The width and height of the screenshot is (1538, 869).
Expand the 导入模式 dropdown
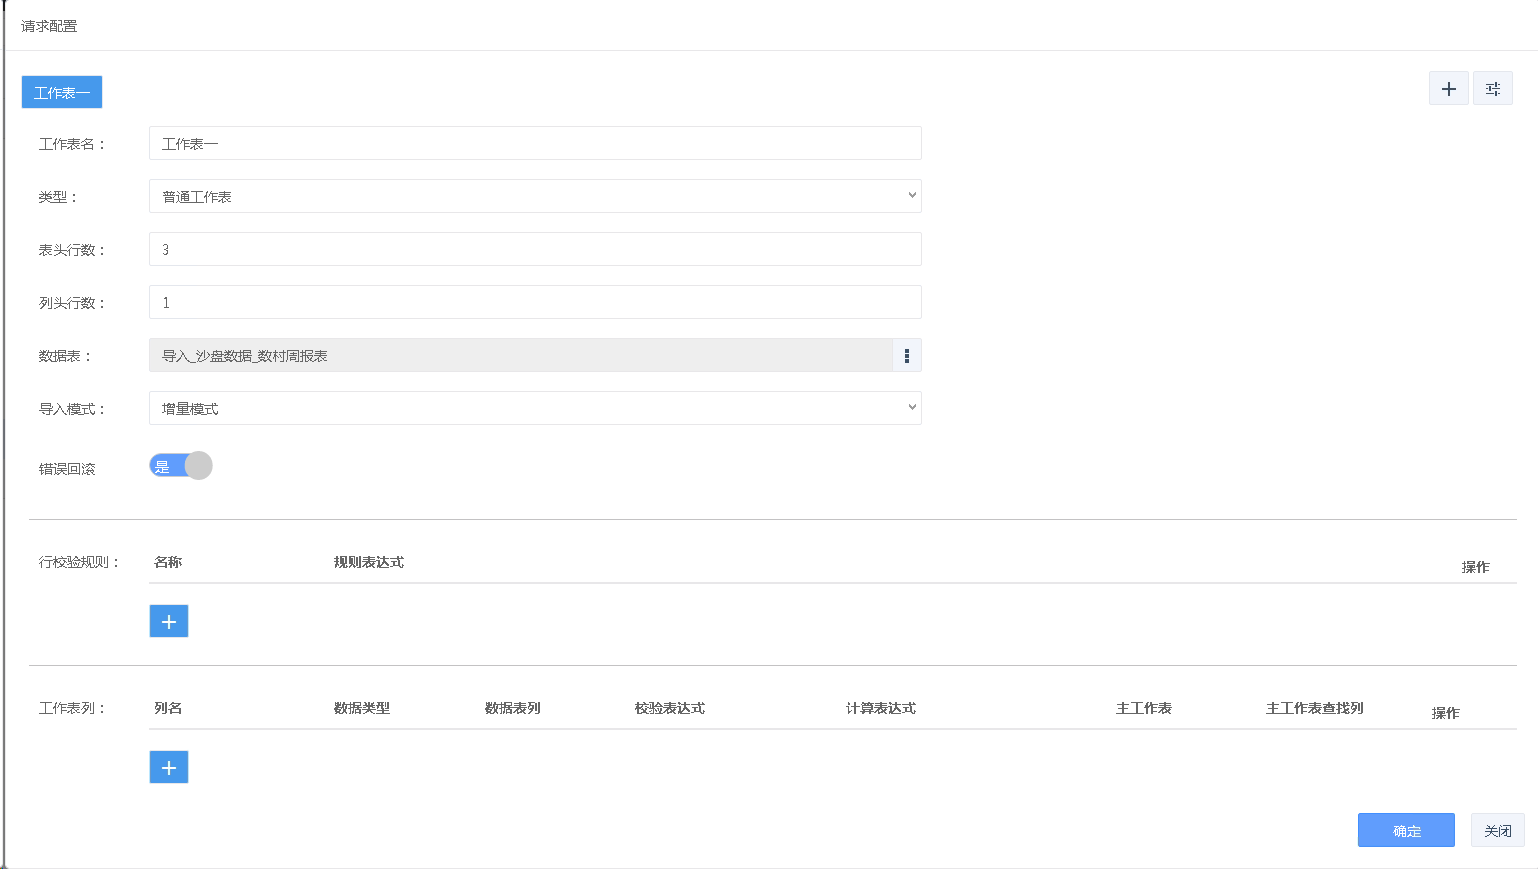click(x=535, y=409)
